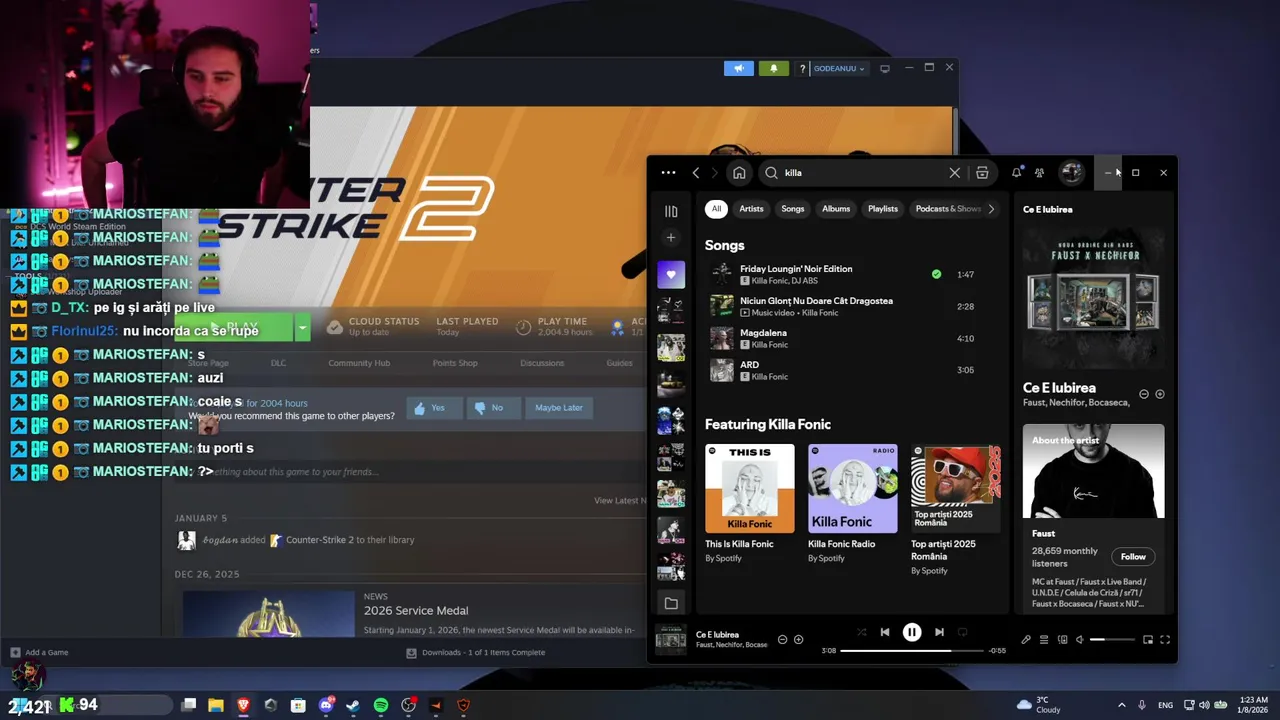Add Ce E Iubirea via player-bar plus
The height and width of the screenshot is (720, 1280).
pyautogui.click(x=798, y=640)
